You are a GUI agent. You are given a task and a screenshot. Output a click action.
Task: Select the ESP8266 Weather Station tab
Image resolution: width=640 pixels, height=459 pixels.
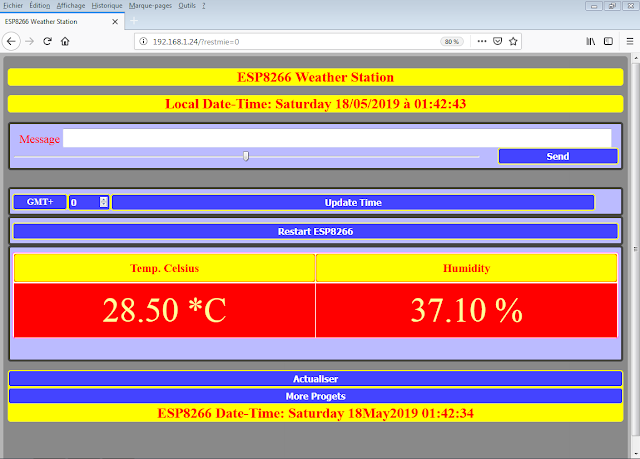[62, 21]
